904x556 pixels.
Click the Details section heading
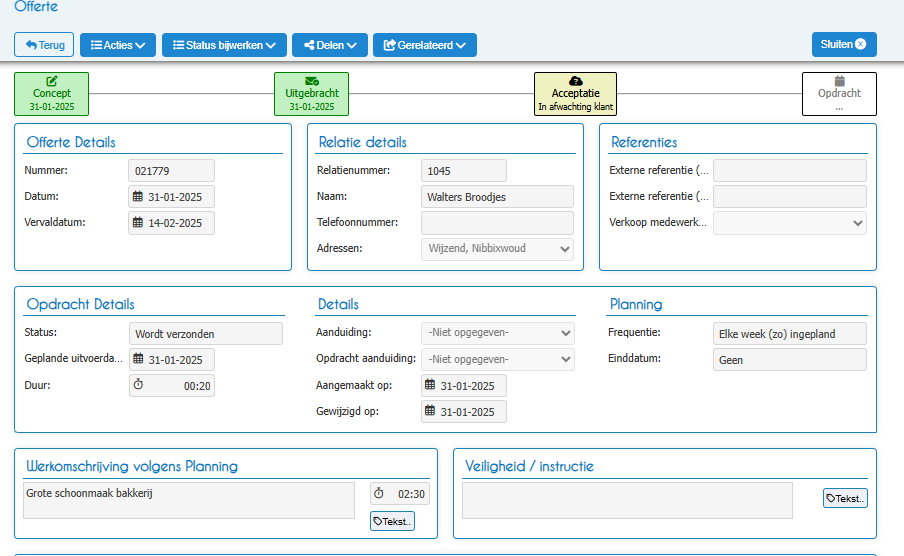tap(338, 304)
